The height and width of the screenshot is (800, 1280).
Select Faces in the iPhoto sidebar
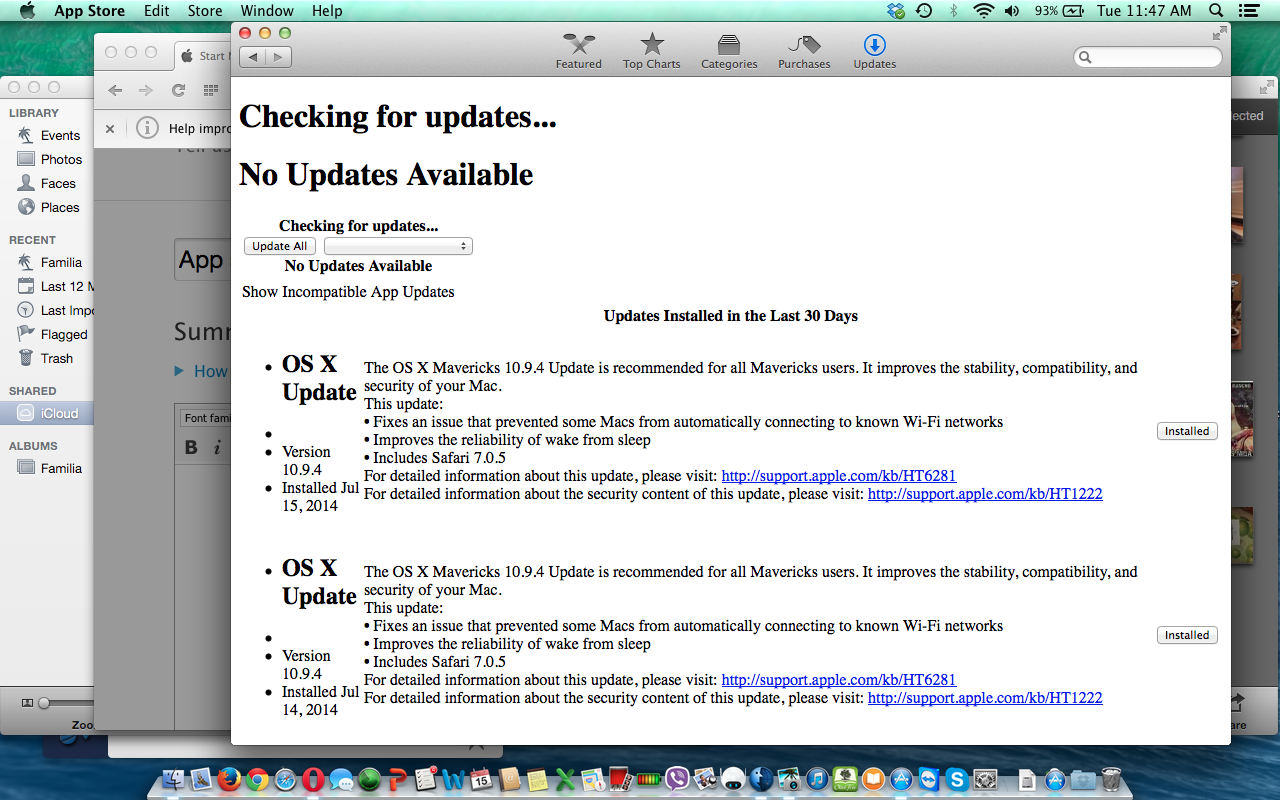[x=47, y=183]
